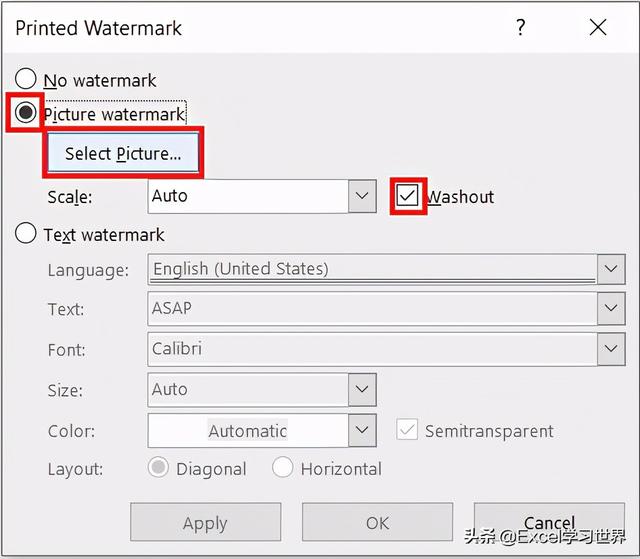This screenshot has height=559, width=640.
Task: Click inside the Scale Auto field
Action: [247, 196]
